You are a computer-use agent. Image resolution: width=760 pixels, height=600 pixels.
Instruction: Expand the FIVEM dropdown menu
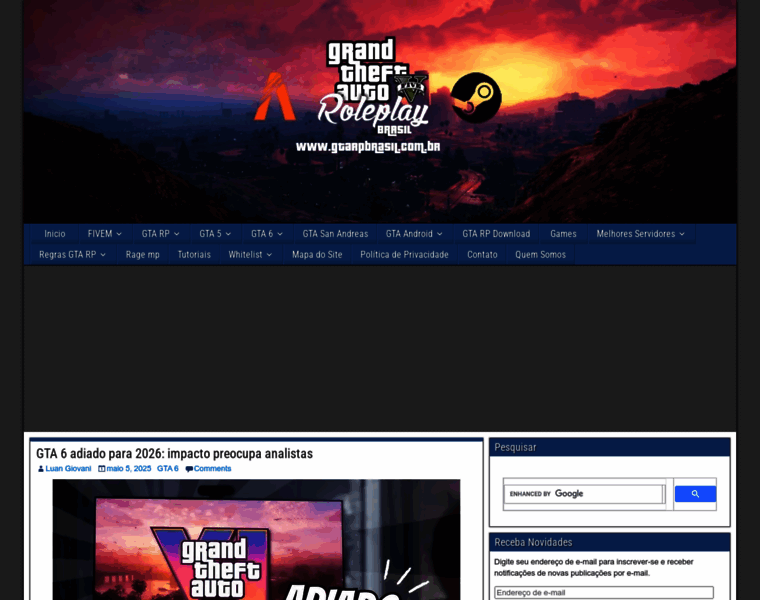pos(105,234)
